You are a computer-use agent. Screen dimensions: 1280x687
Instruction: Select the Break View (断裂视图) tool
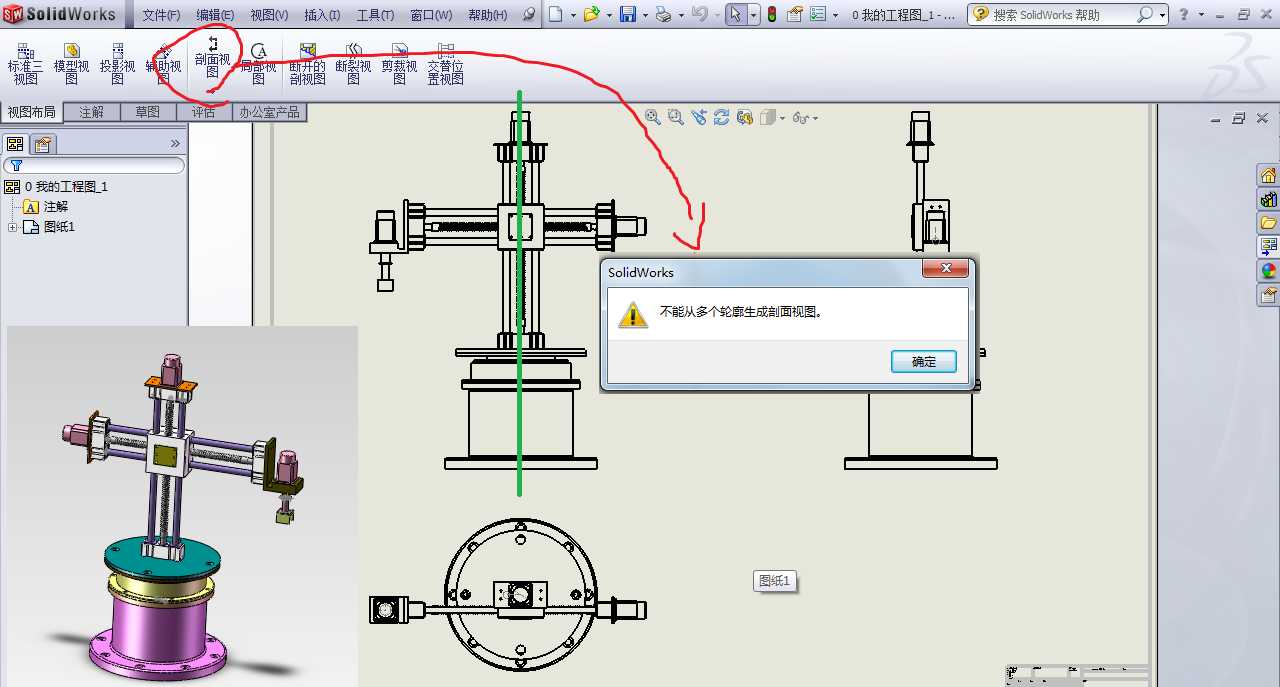tap(353, 64)
